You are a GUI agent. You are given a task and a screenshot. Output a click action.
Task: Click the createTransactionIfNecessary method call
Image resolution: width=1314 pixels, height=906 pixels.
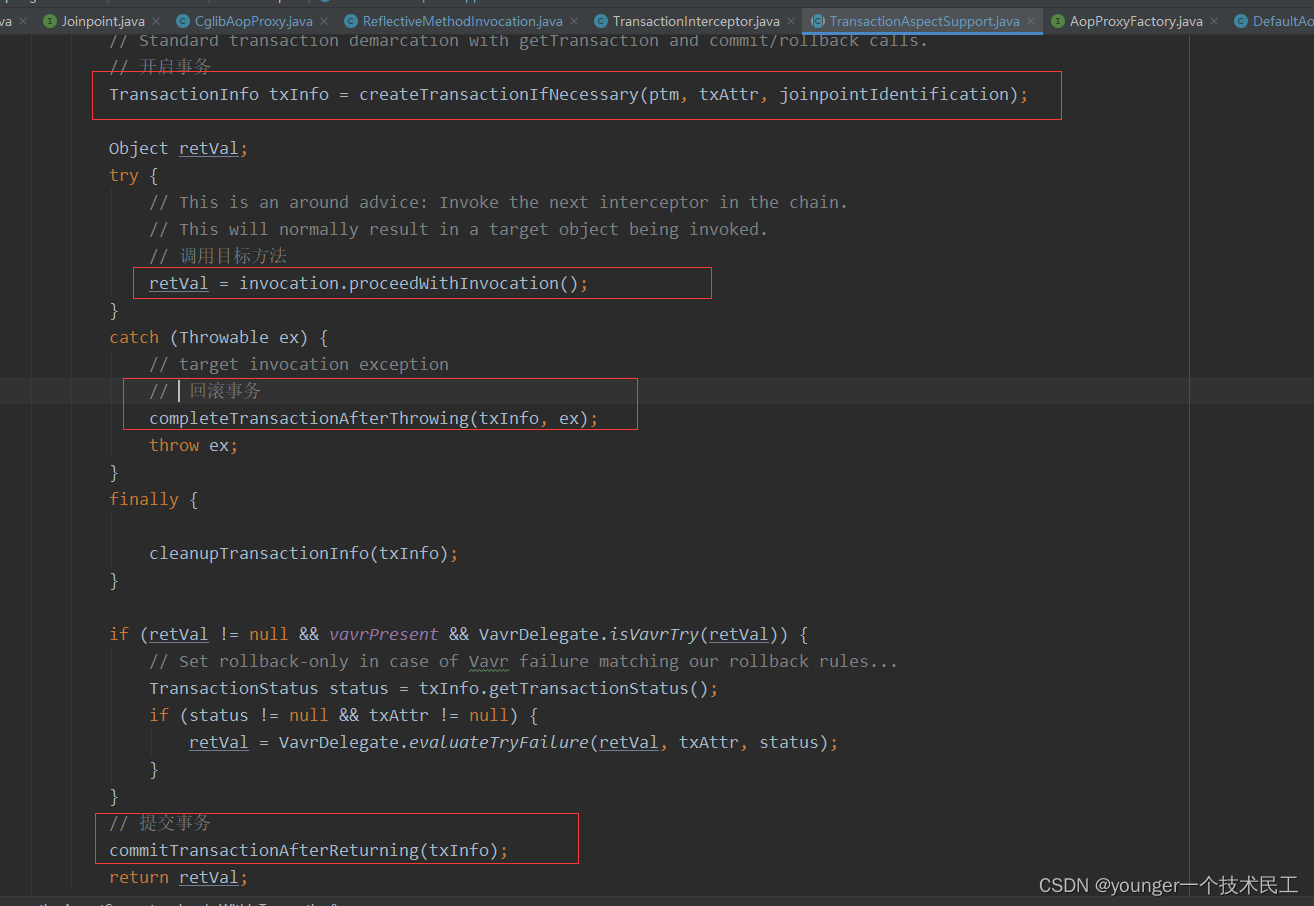(x=498, y=94)
